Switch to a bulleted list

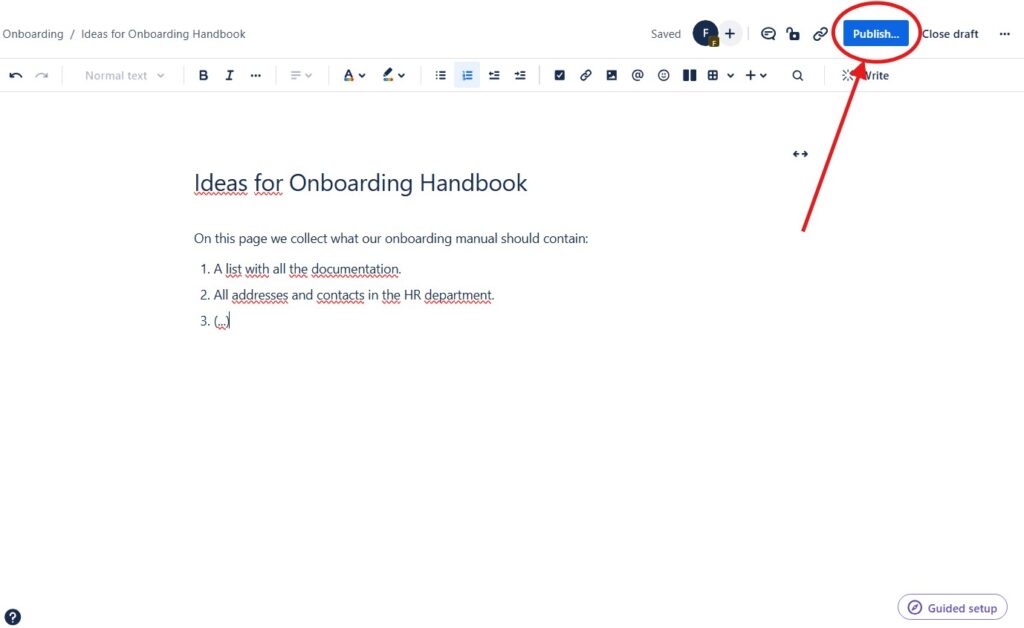coord(440,74)
